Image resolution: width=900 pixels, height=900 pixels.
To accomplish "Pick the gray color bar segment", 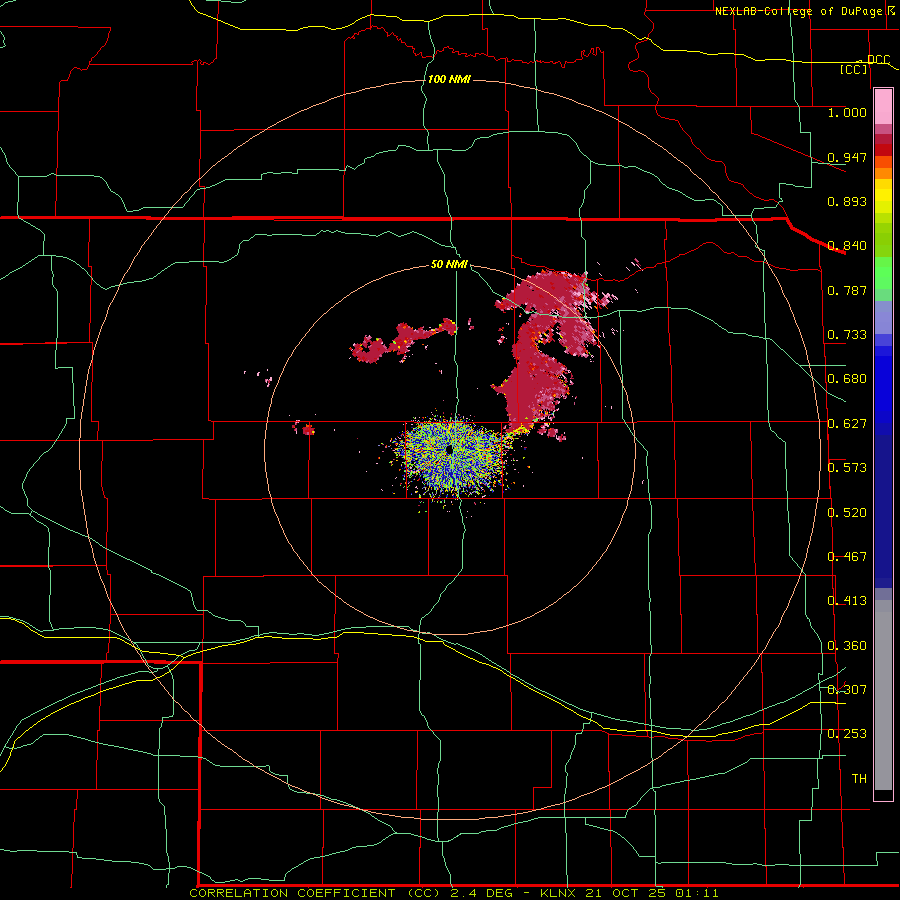I will (883, 695).
